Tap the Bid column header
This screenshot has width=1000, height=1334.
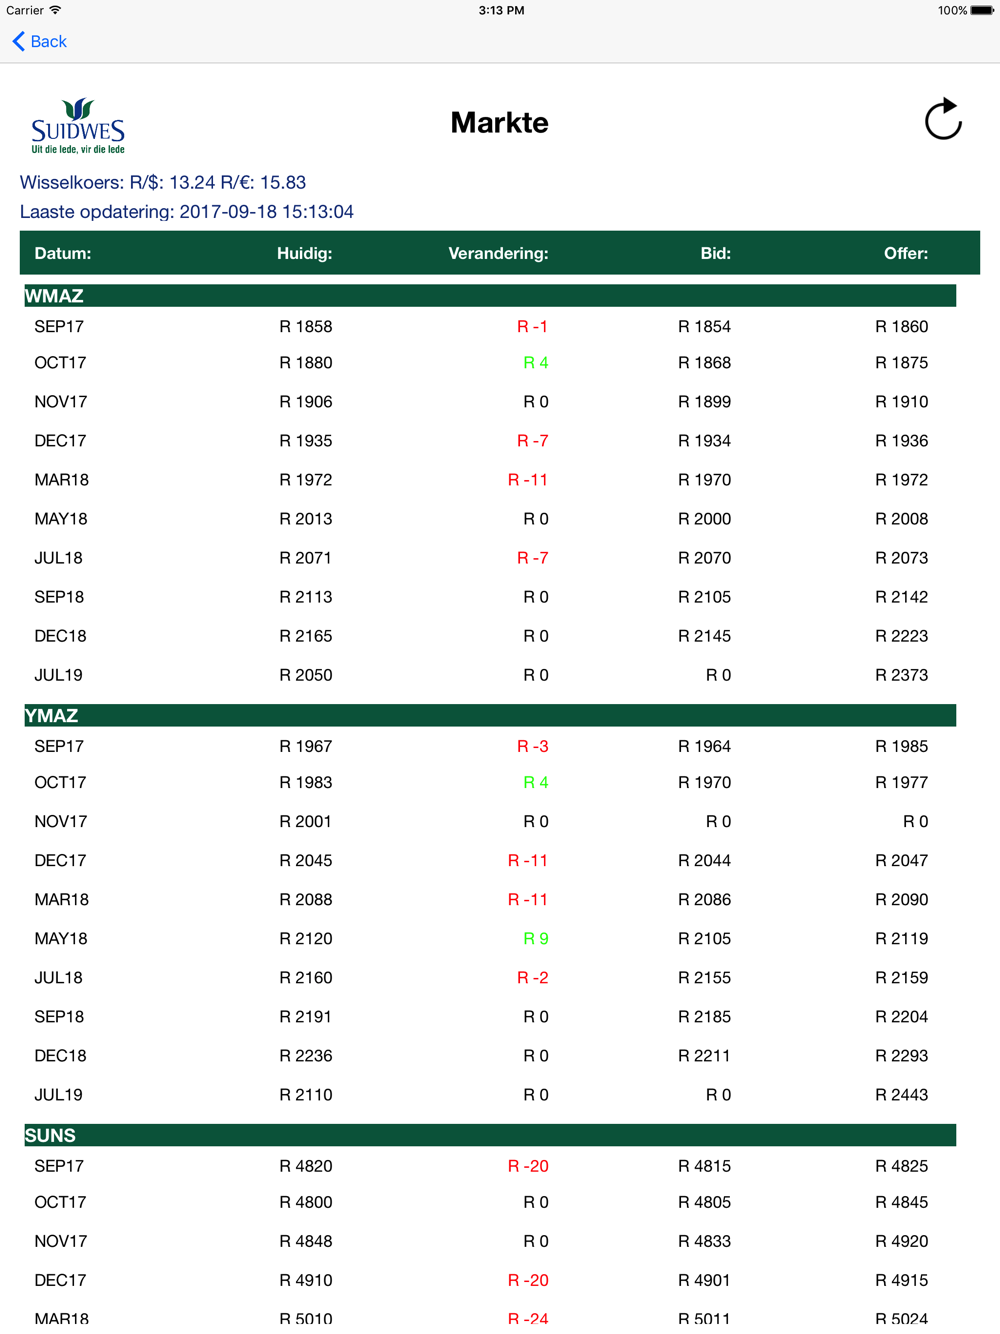tap(715, 253)
